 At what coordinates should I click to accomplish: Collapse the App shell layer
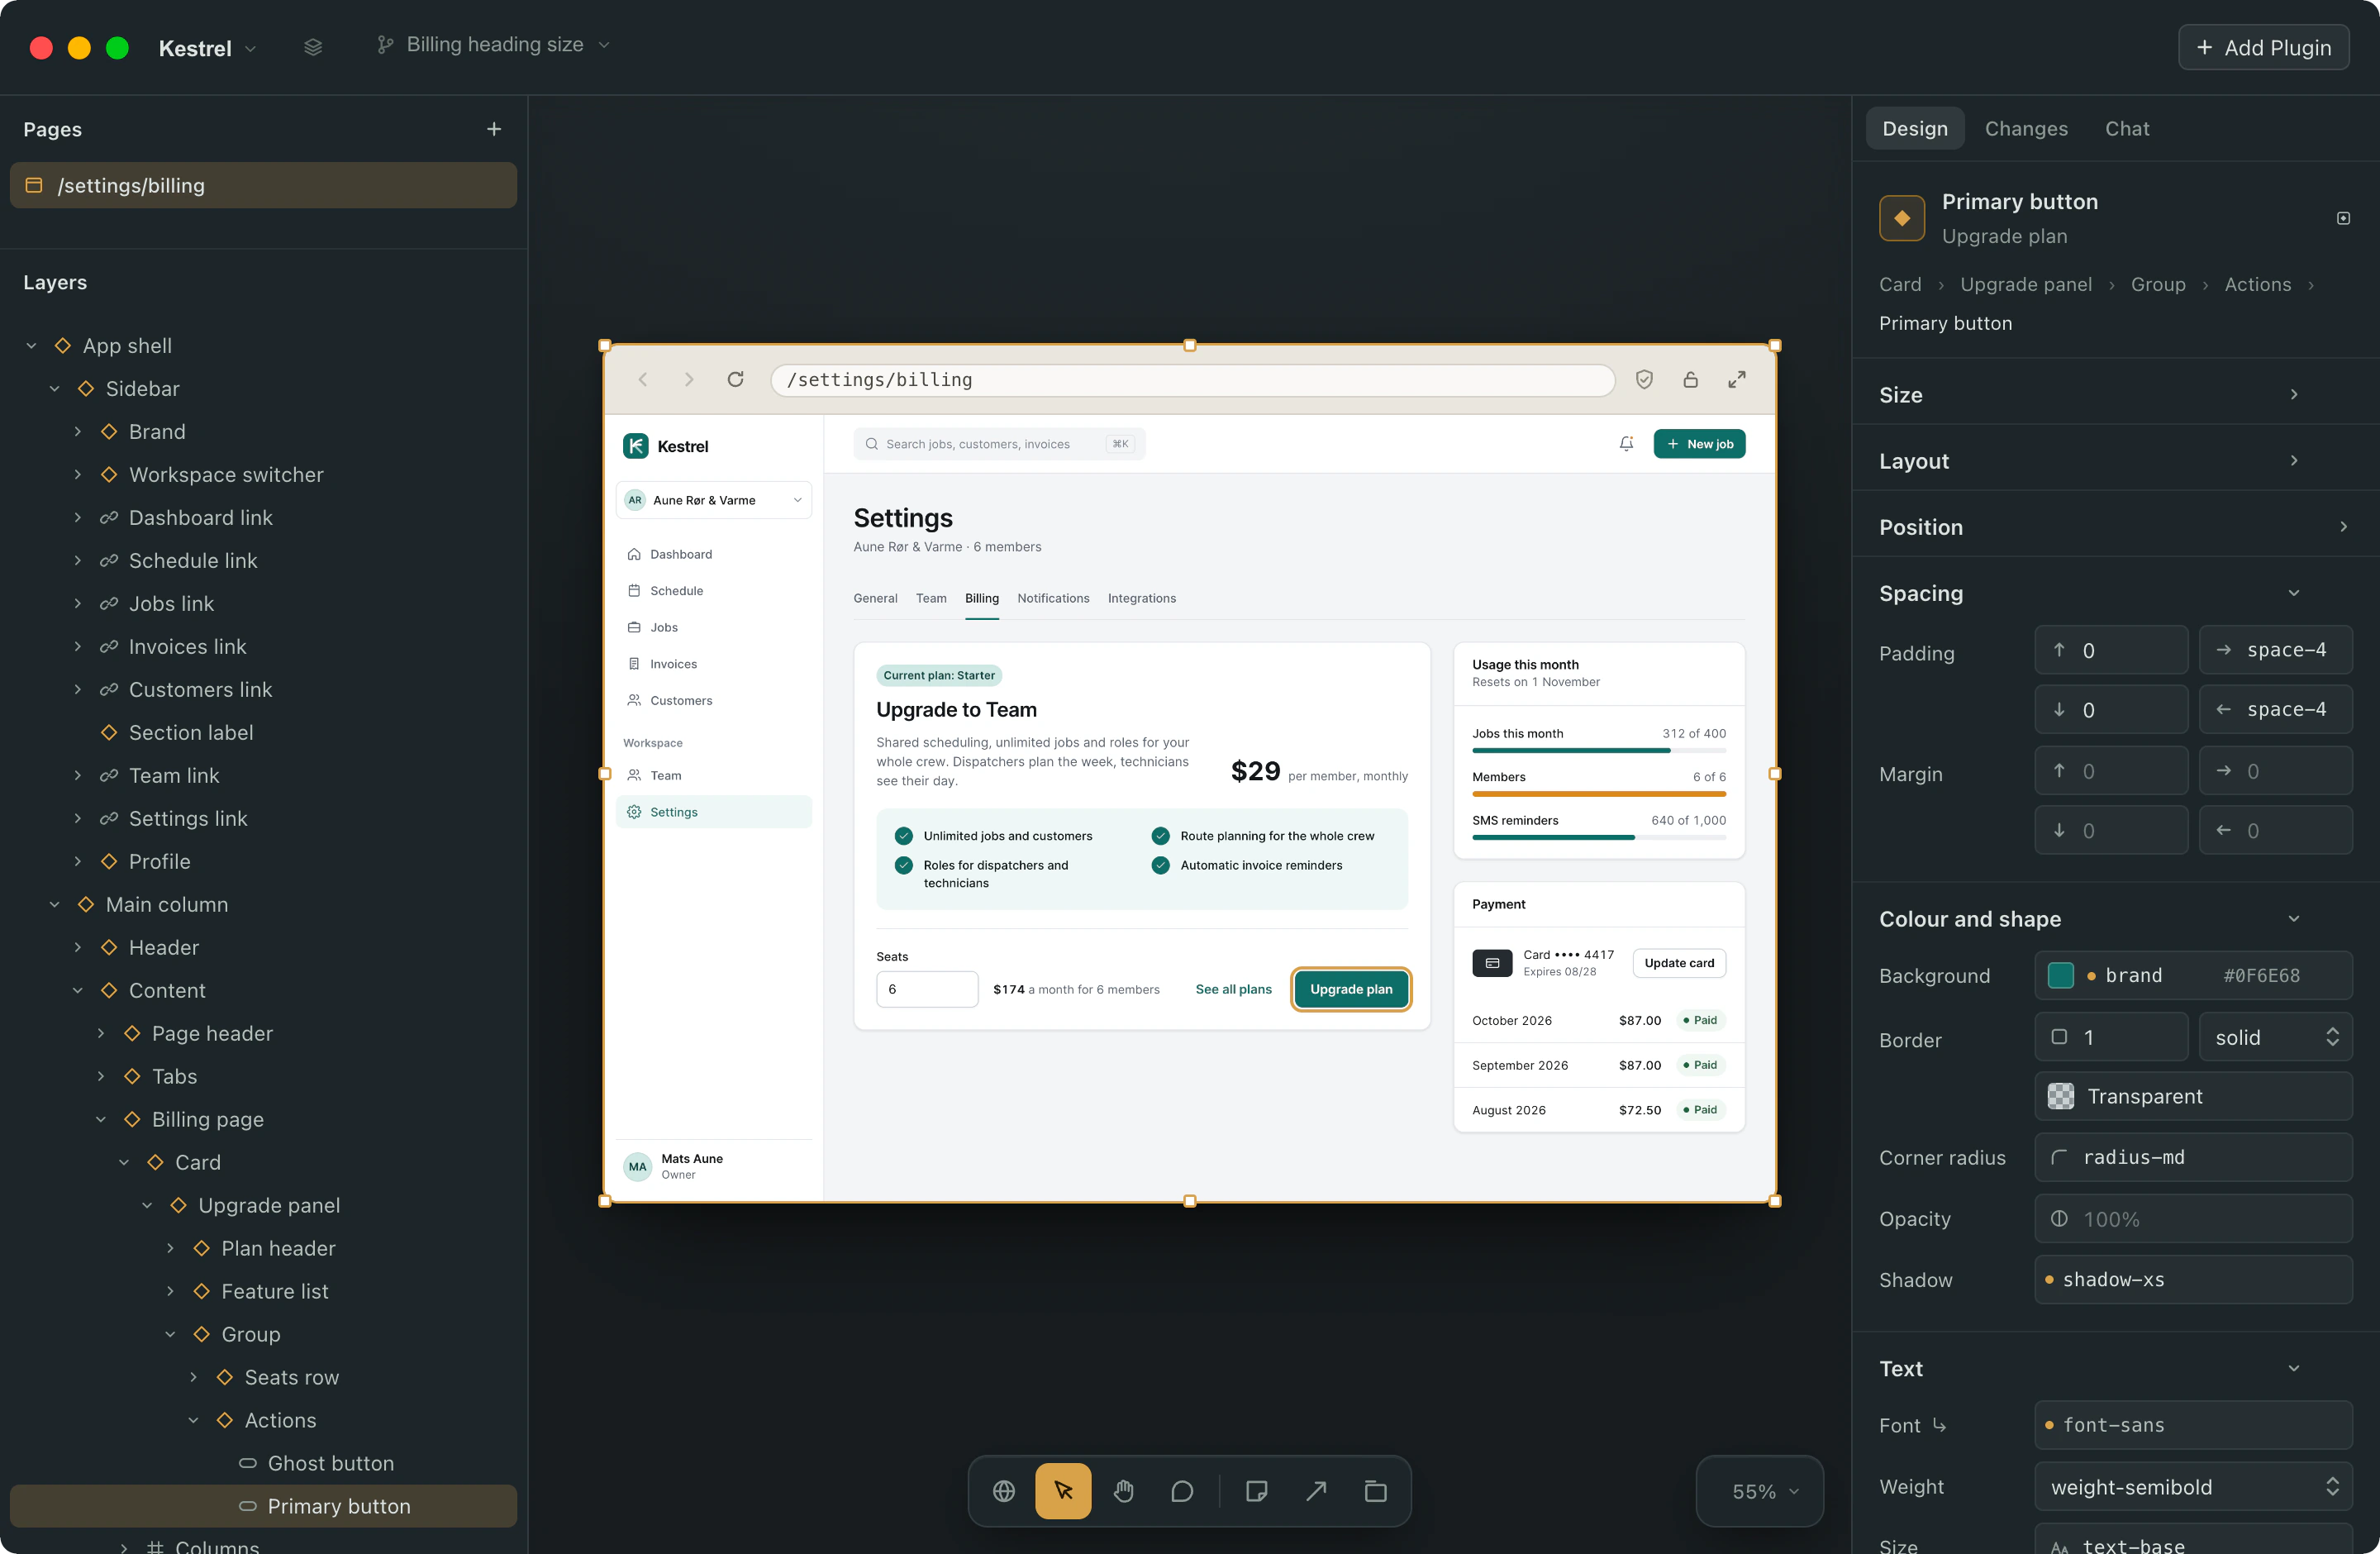31,346
